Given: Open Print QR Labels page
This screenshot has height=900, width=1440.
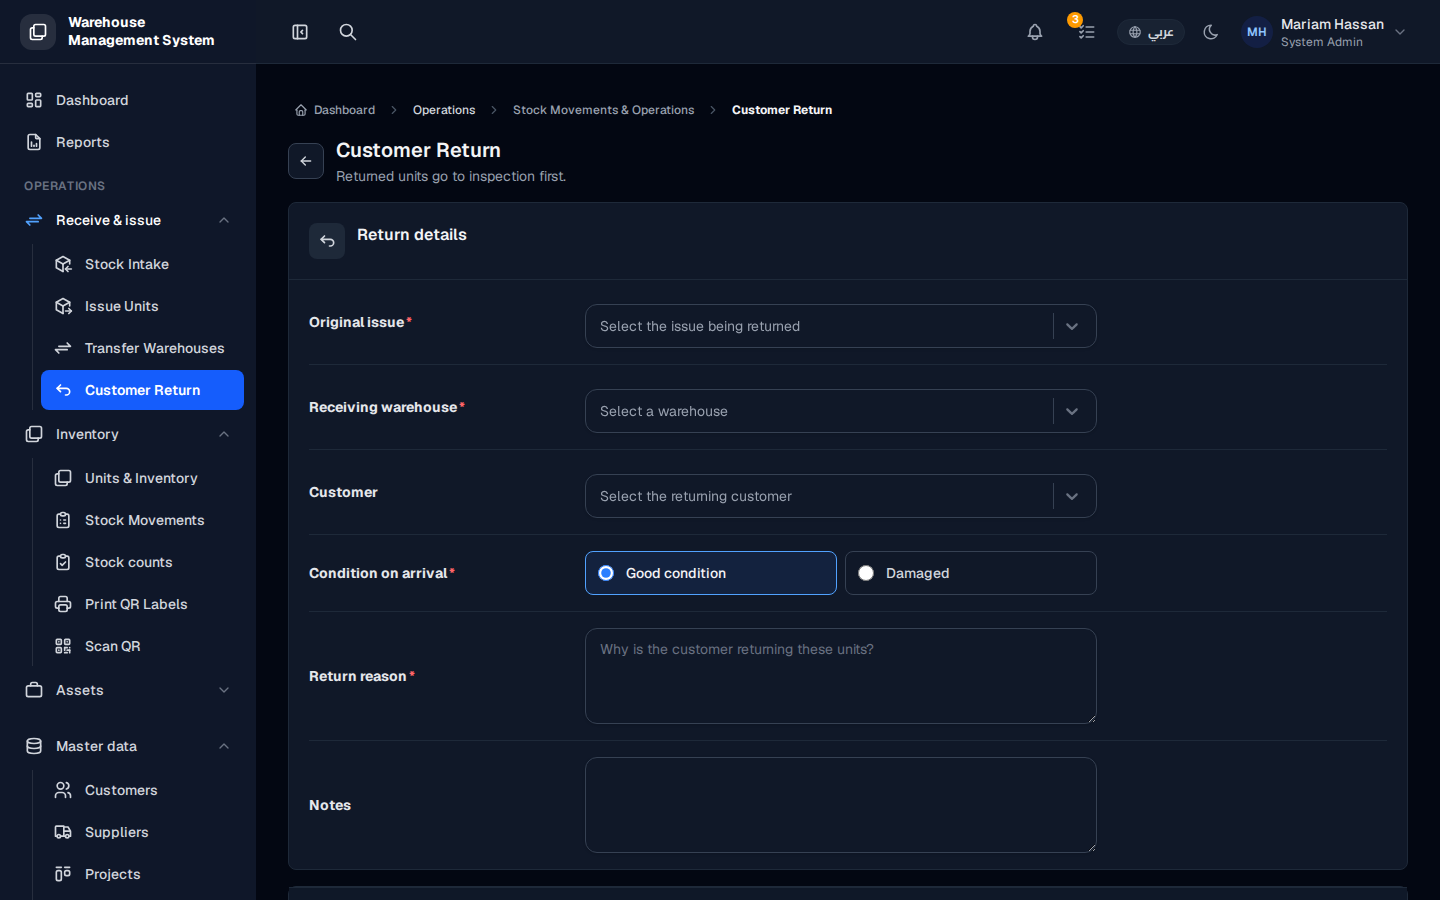Looking at the screenshot, I should coord(142,604).
